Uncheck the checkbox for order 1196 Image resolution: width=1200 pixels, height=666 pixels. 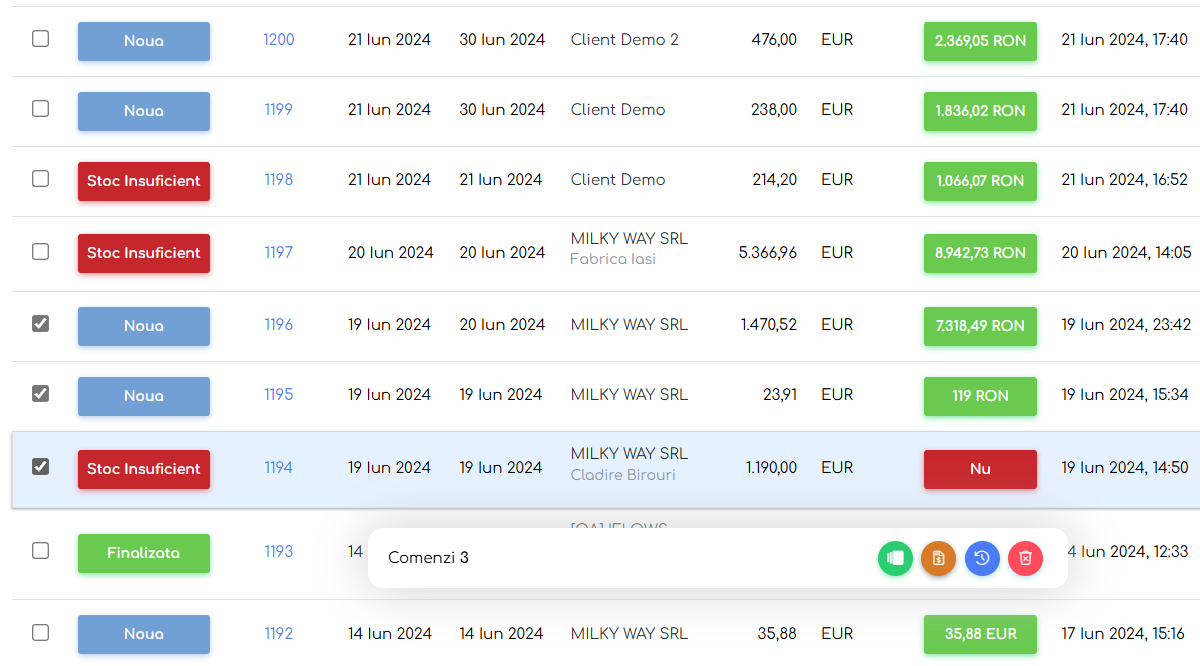40,324
